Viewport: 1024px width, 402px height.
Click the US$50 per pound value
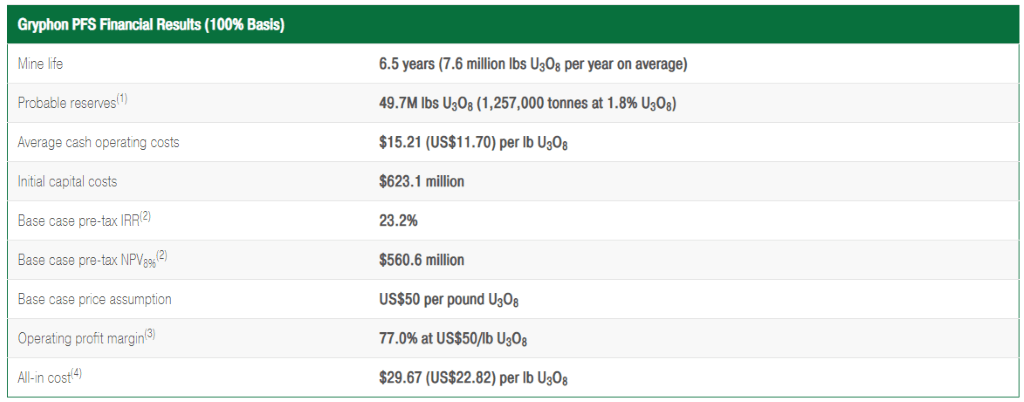pyautogui.click(x=449, y=300)
